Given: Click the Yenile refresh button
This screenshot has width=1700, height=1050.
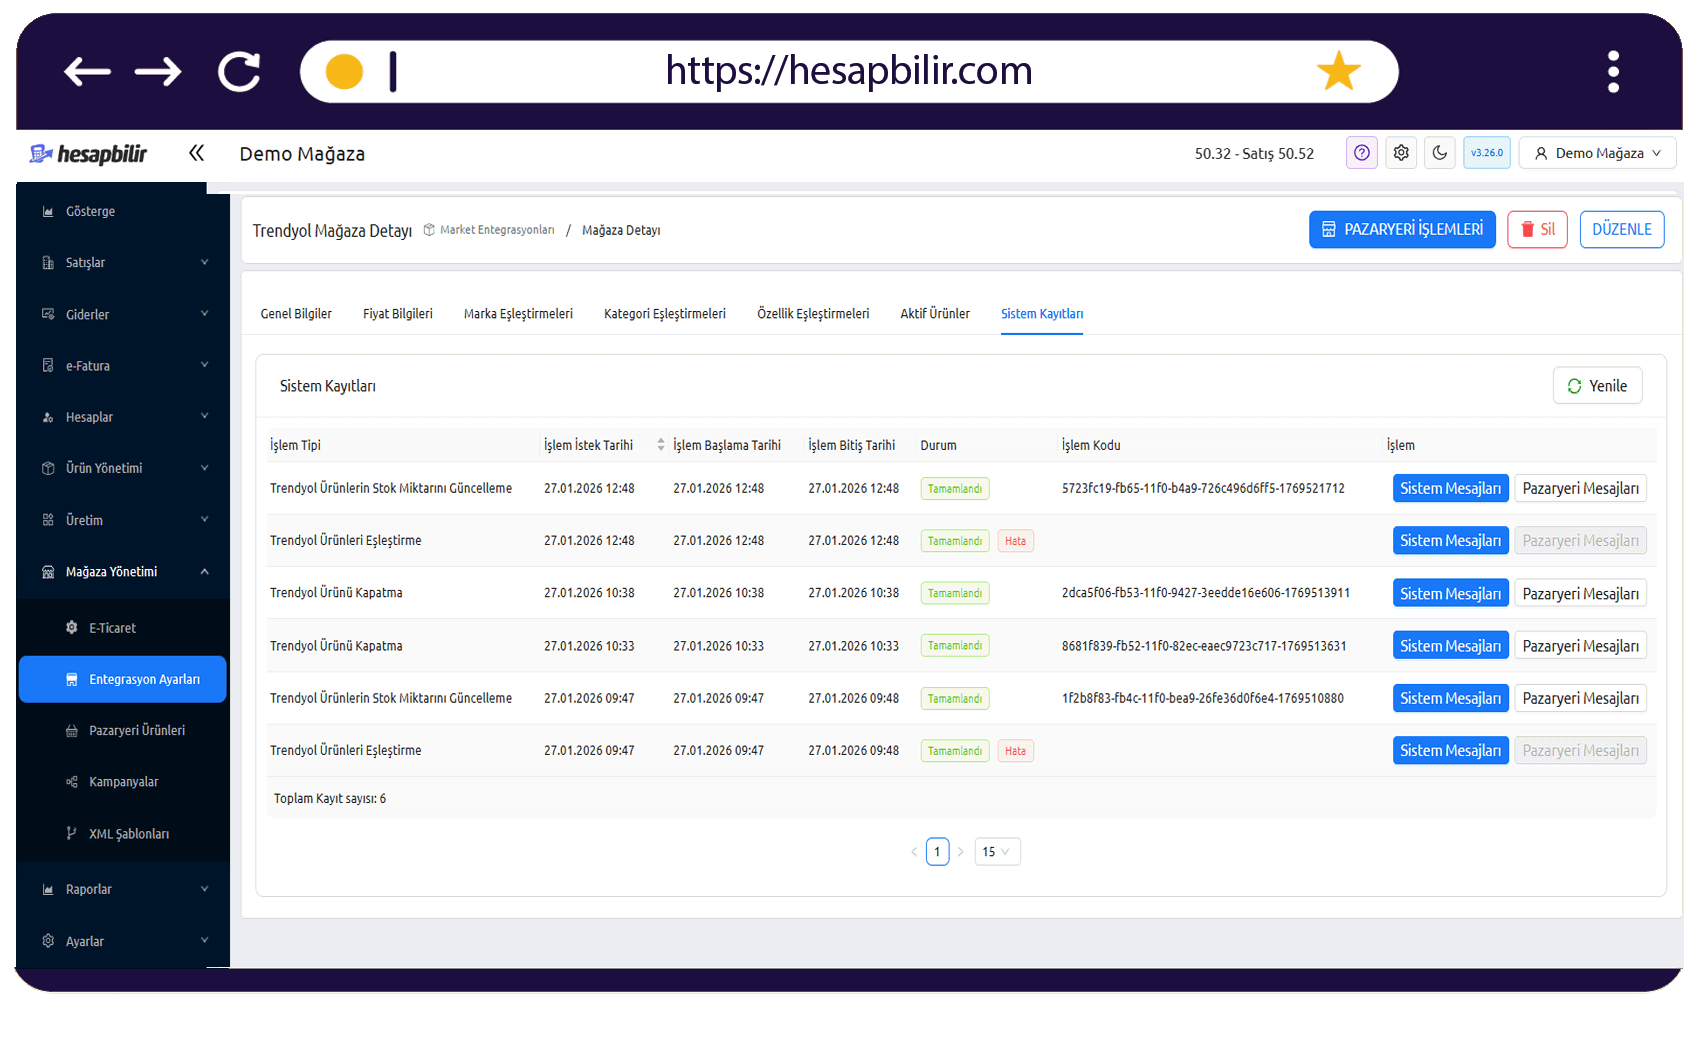Looking at the screenshot, I should tap(1597, 386).
